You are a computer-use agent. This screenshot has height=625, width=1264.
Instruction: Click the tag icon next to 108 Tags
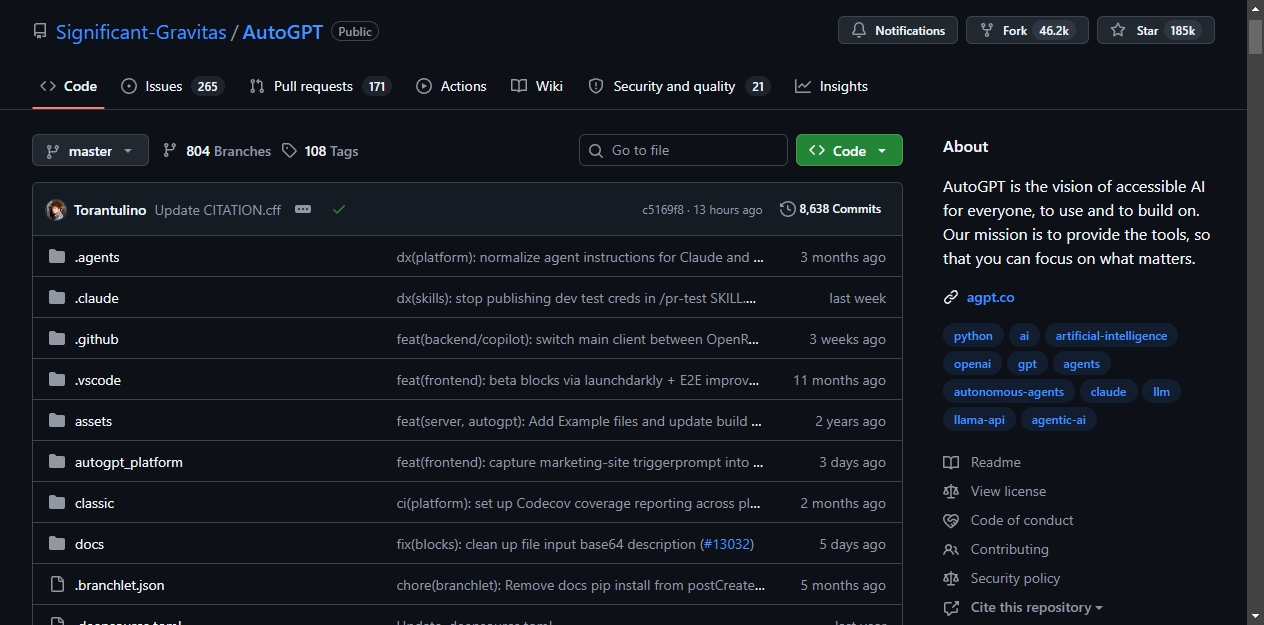(289, 150)
